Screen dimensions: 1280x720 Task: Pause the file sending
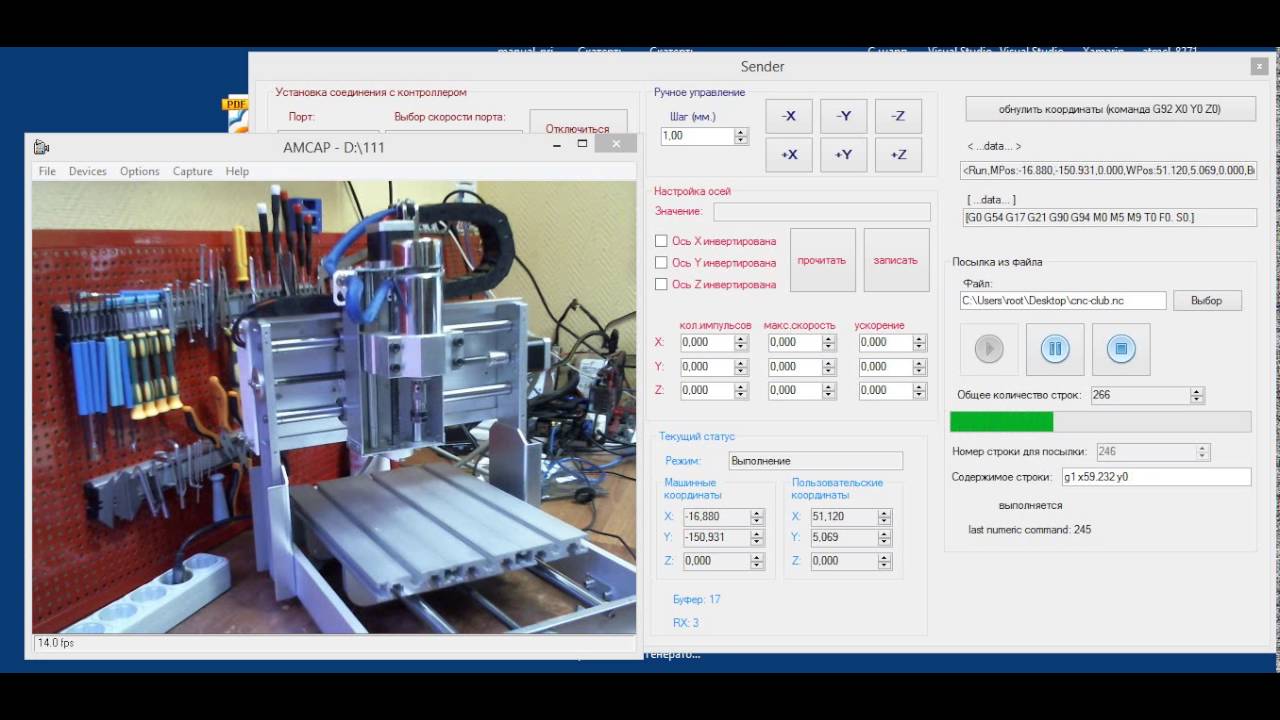1055,349
